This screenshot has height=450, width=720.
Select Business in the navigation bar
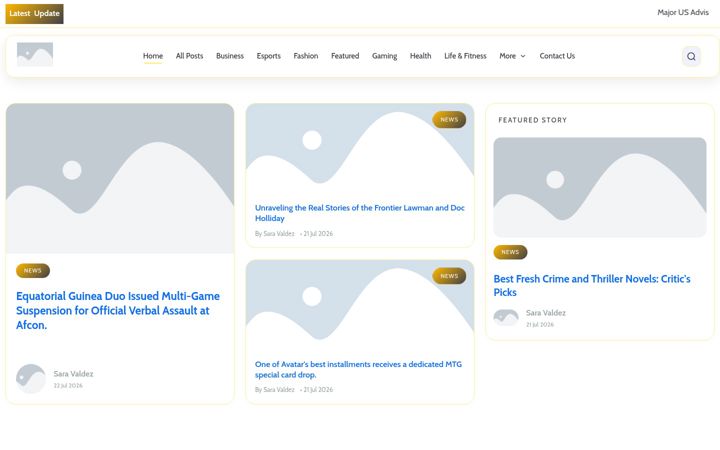[x=230, y=56]
